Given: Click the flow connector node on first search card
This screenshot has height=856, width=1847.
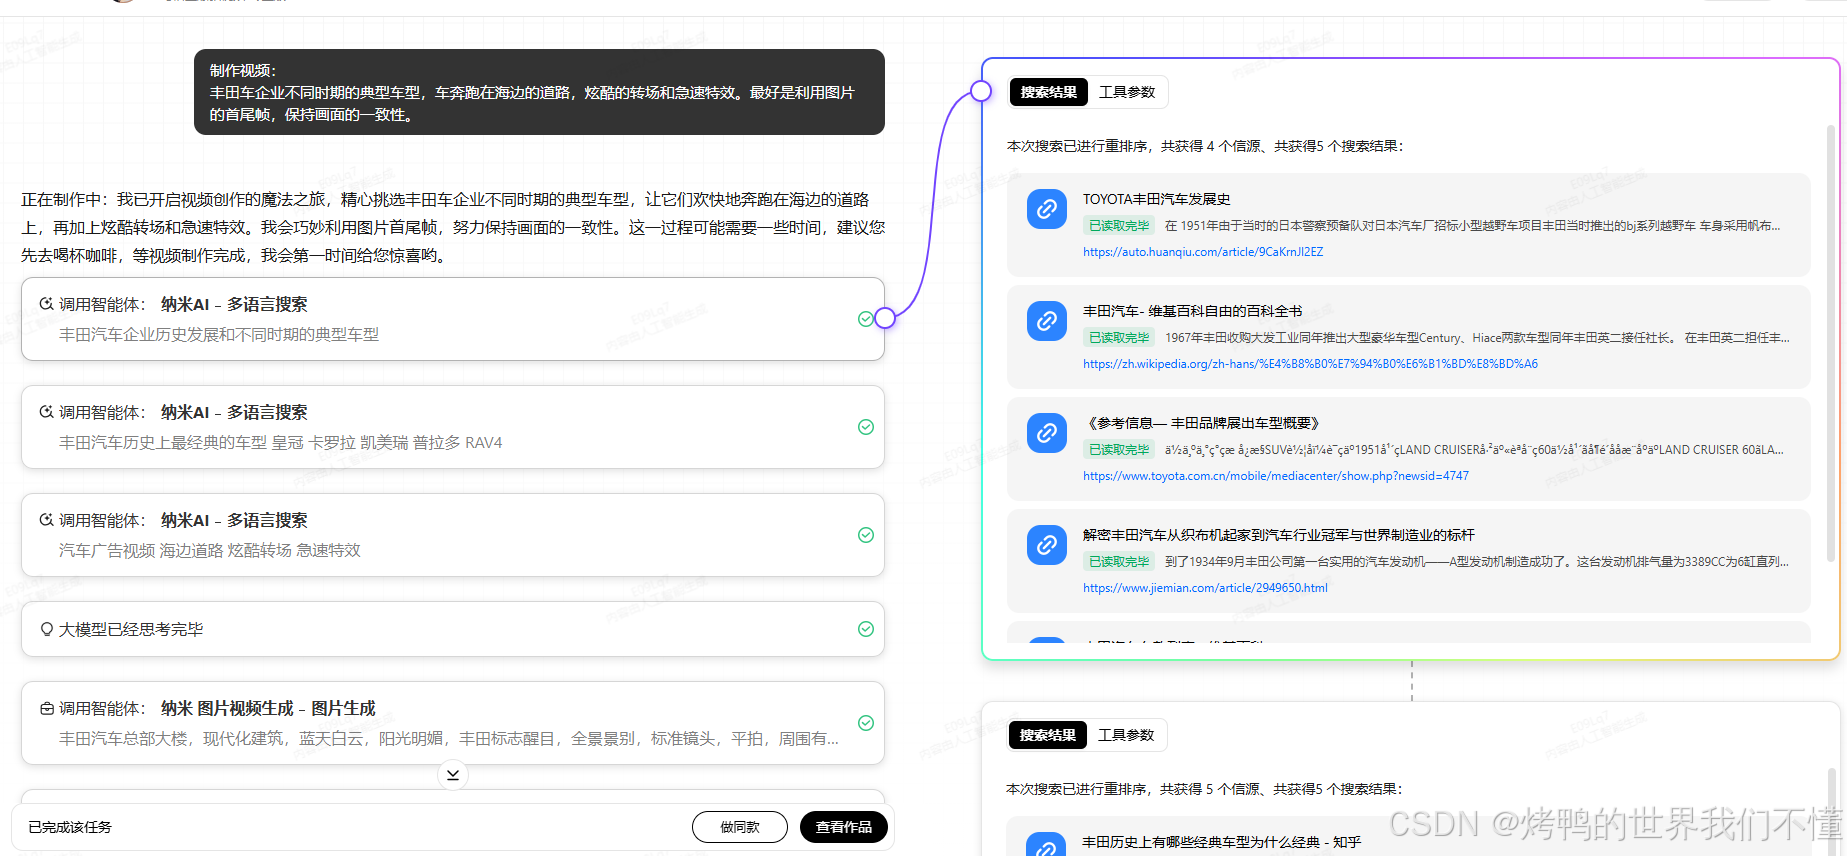Looking at the screenshot, I should click(x=885, y=319).
